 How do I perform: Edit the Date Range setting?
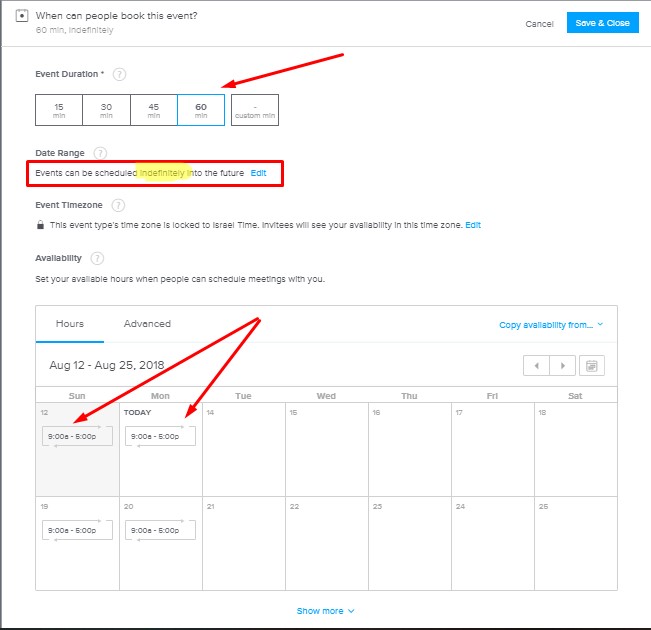click(x=258, y=173)
